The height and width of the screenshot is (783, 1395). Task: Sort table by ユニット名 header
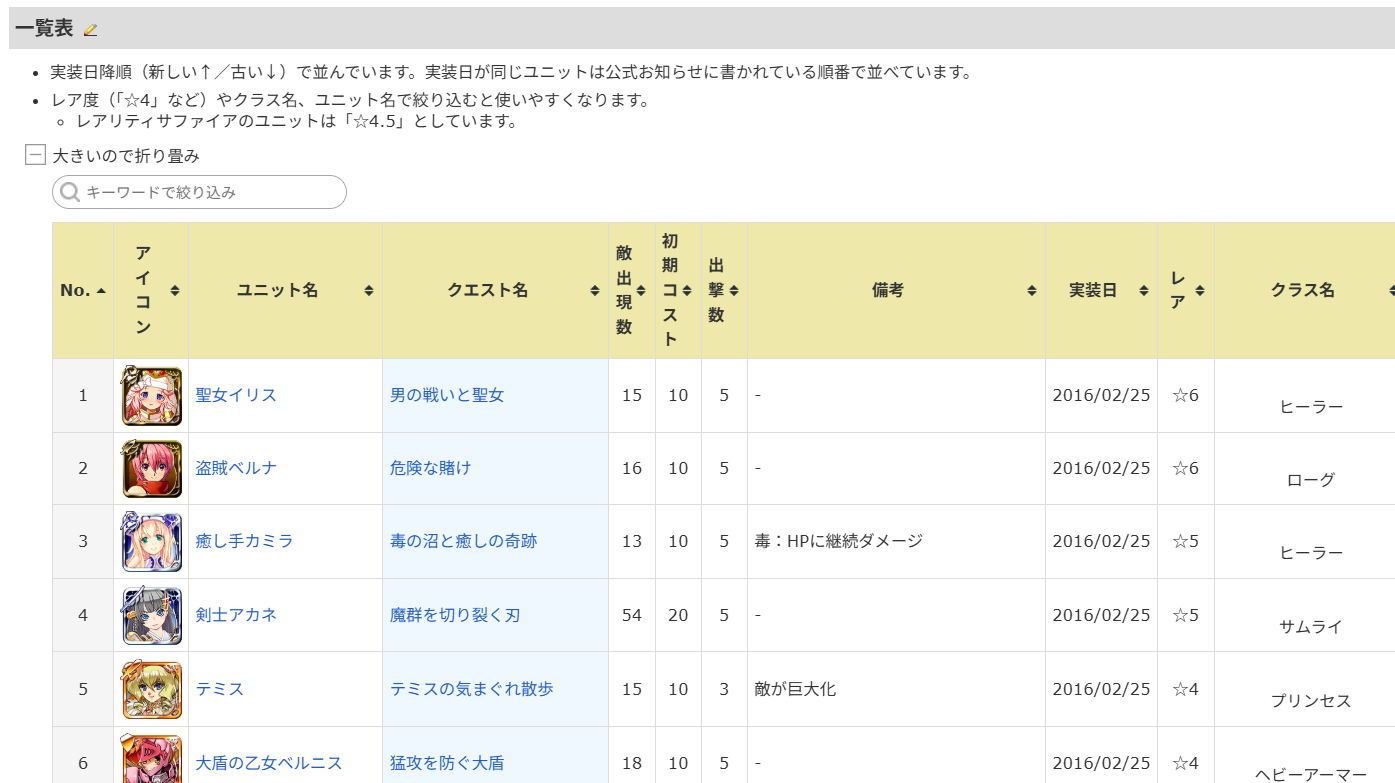[285, 290]
